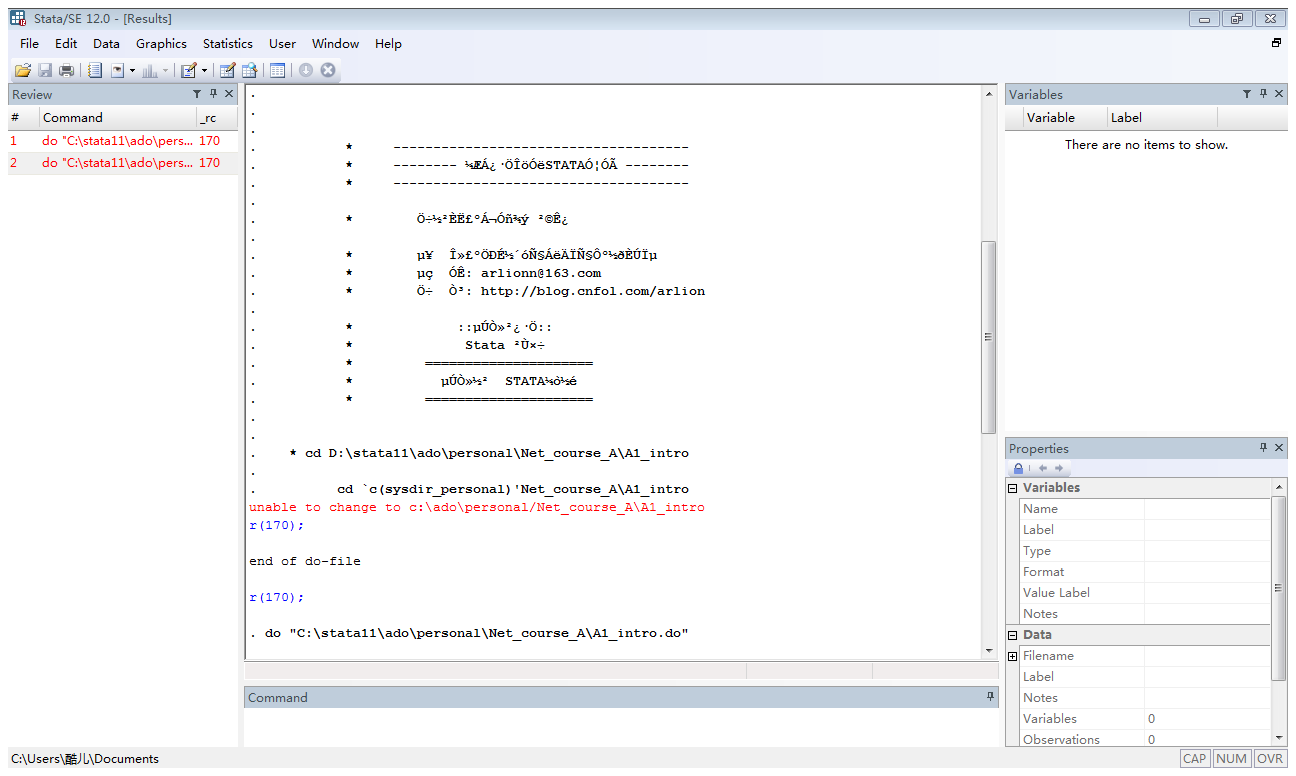
Task: Open the Viewer toolbar dropdown arrow
Action: click(132, 71)
